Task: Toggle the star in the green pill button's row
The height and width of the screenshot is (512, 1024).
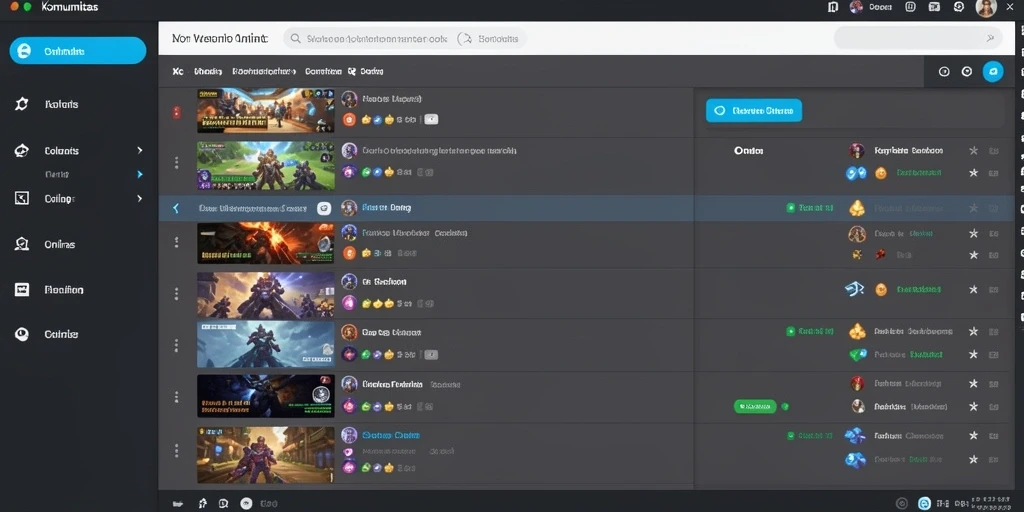Action: pyautogui.click(x=974, y=406)
